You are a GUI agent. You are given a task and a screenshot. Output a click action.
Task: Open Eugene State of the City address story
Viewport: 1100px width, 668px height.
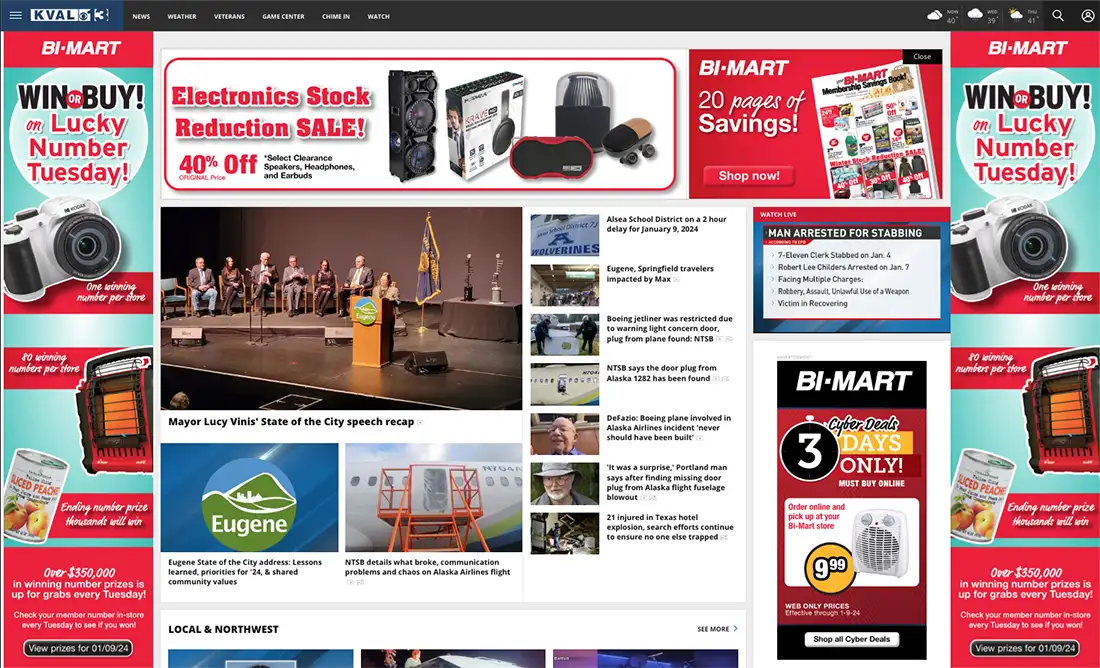tap(245, 572)
